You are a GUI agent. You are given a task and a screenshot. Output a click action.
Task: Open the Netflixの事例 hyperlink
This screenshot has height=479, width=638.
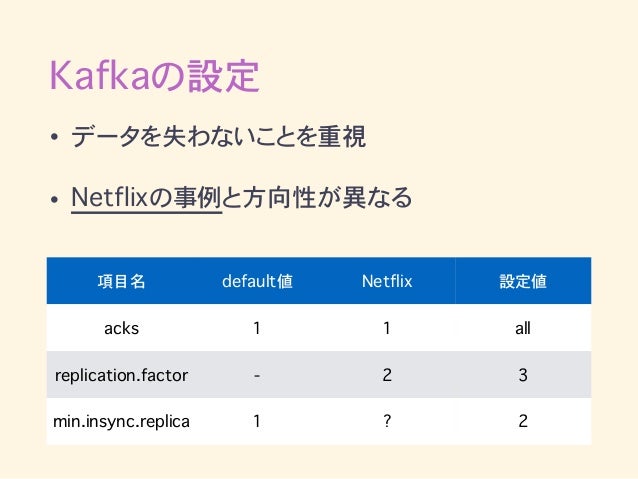click(146, 198)
